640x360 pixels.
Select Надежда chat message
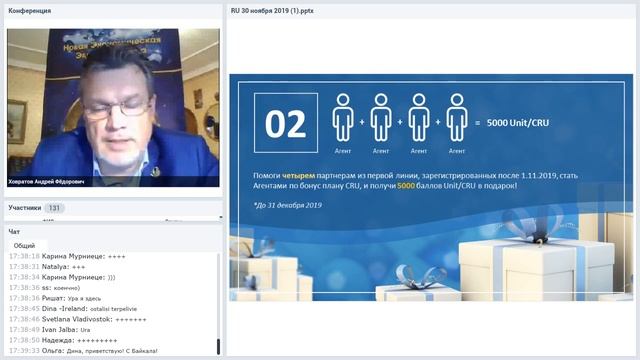point(63,340)
